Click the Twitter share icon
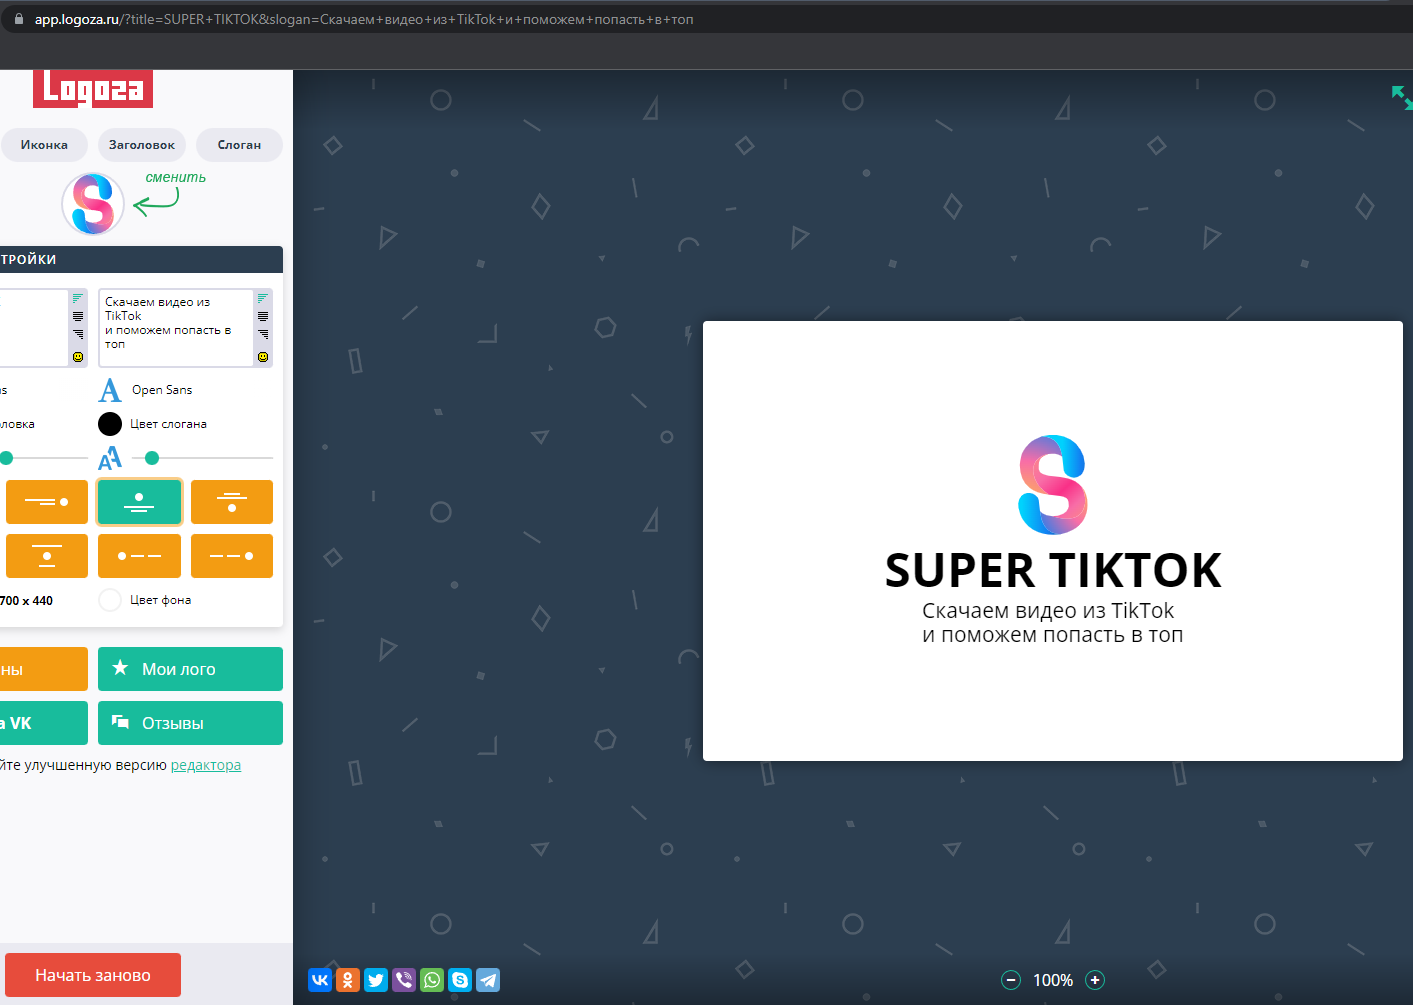The image size is (1413, 1005). 376,980
